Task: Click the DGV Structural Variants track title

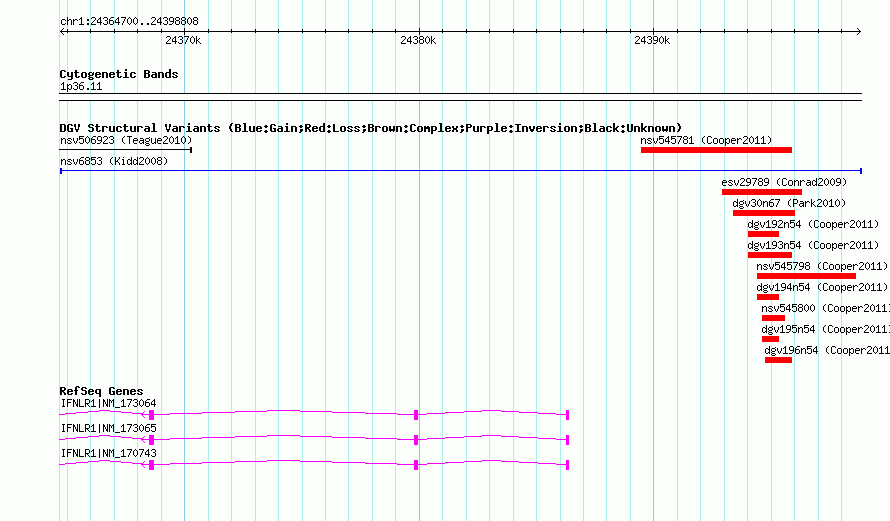Action: 371,128
